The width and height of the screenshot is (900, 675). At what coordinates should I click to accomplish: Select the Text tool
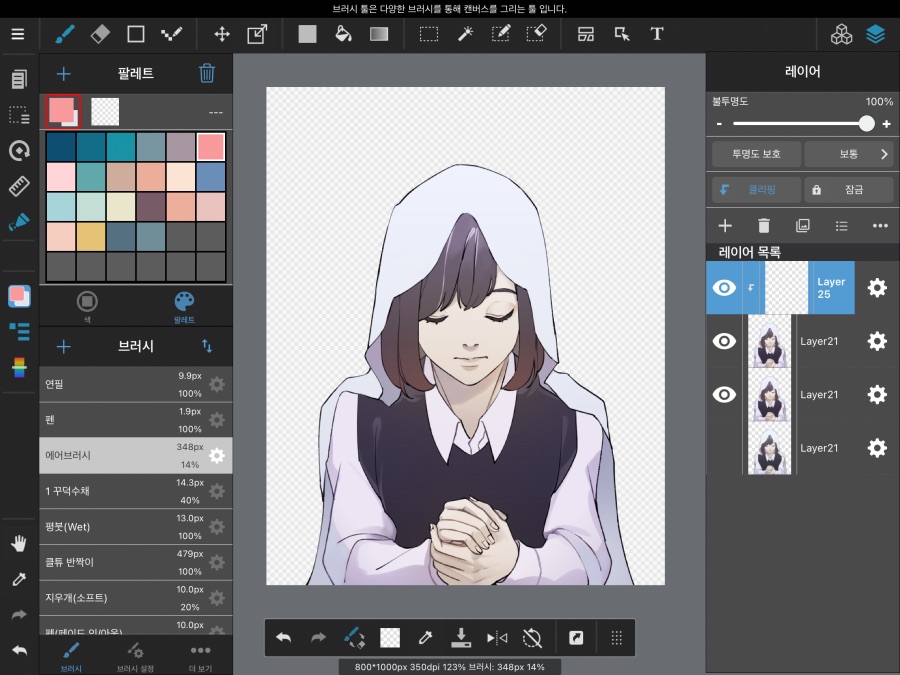coord(657,33)
